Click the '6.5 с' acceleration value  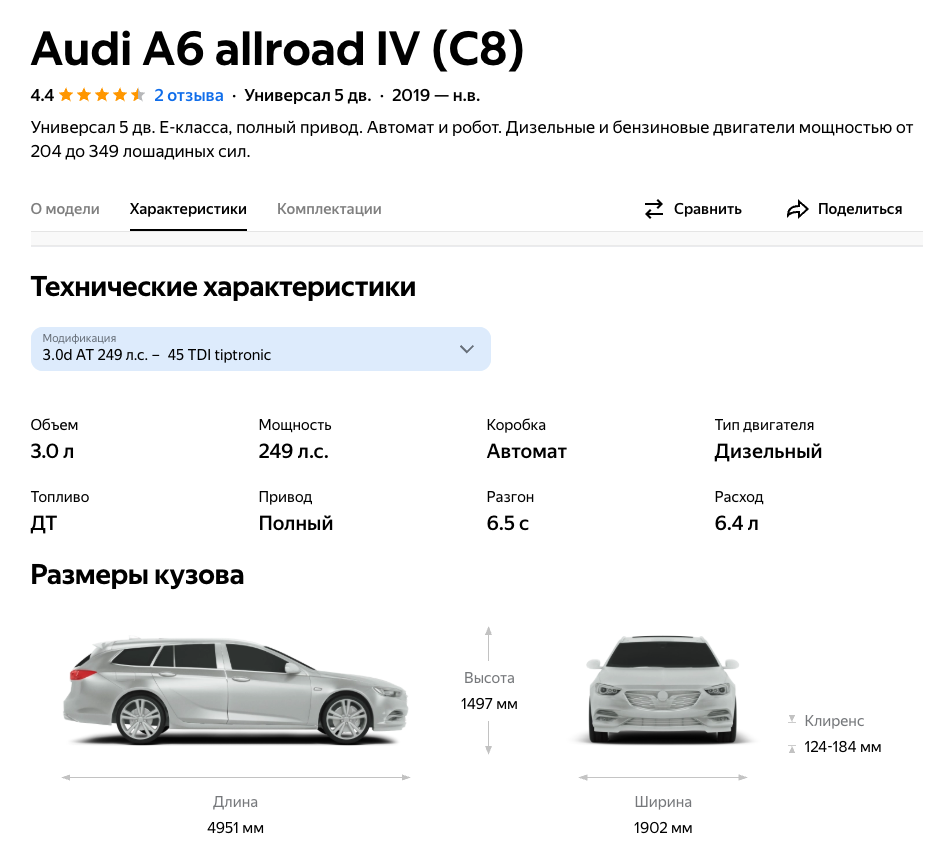508,524
